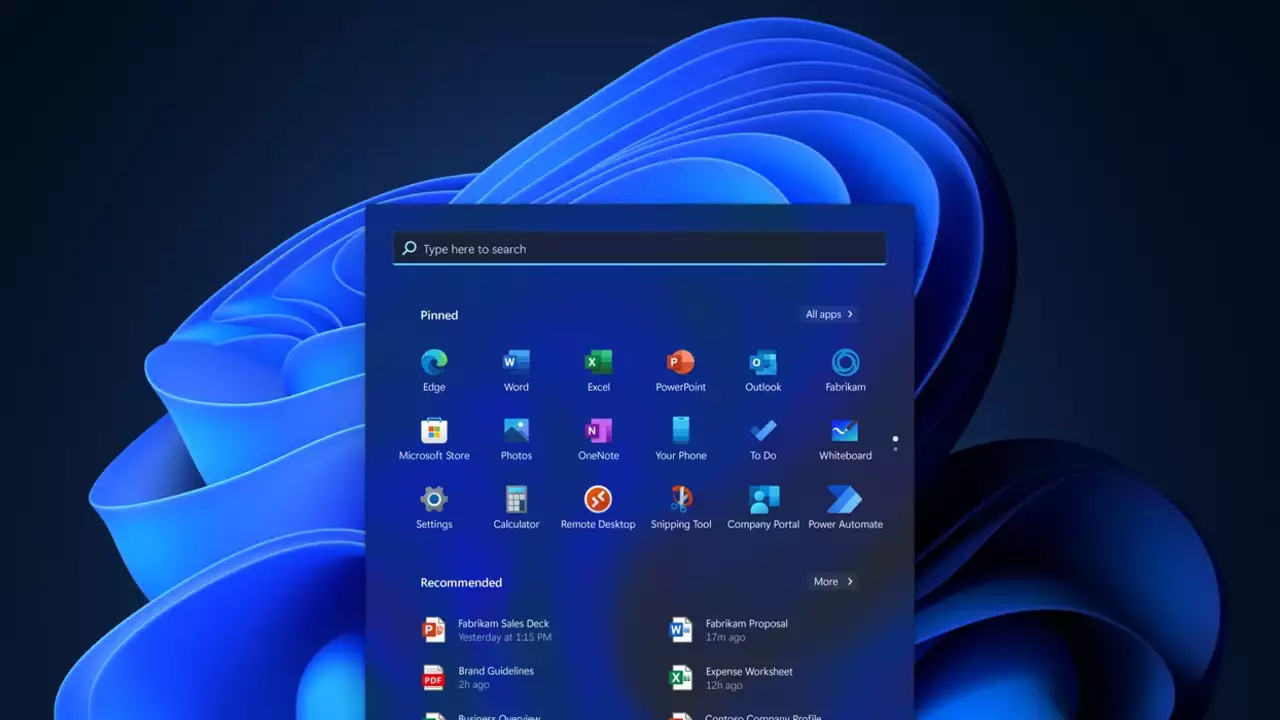The width and height of the screenshot is (1280, 720).
Task: Open the Edge browser from Pinned
Action: [434, 370]
